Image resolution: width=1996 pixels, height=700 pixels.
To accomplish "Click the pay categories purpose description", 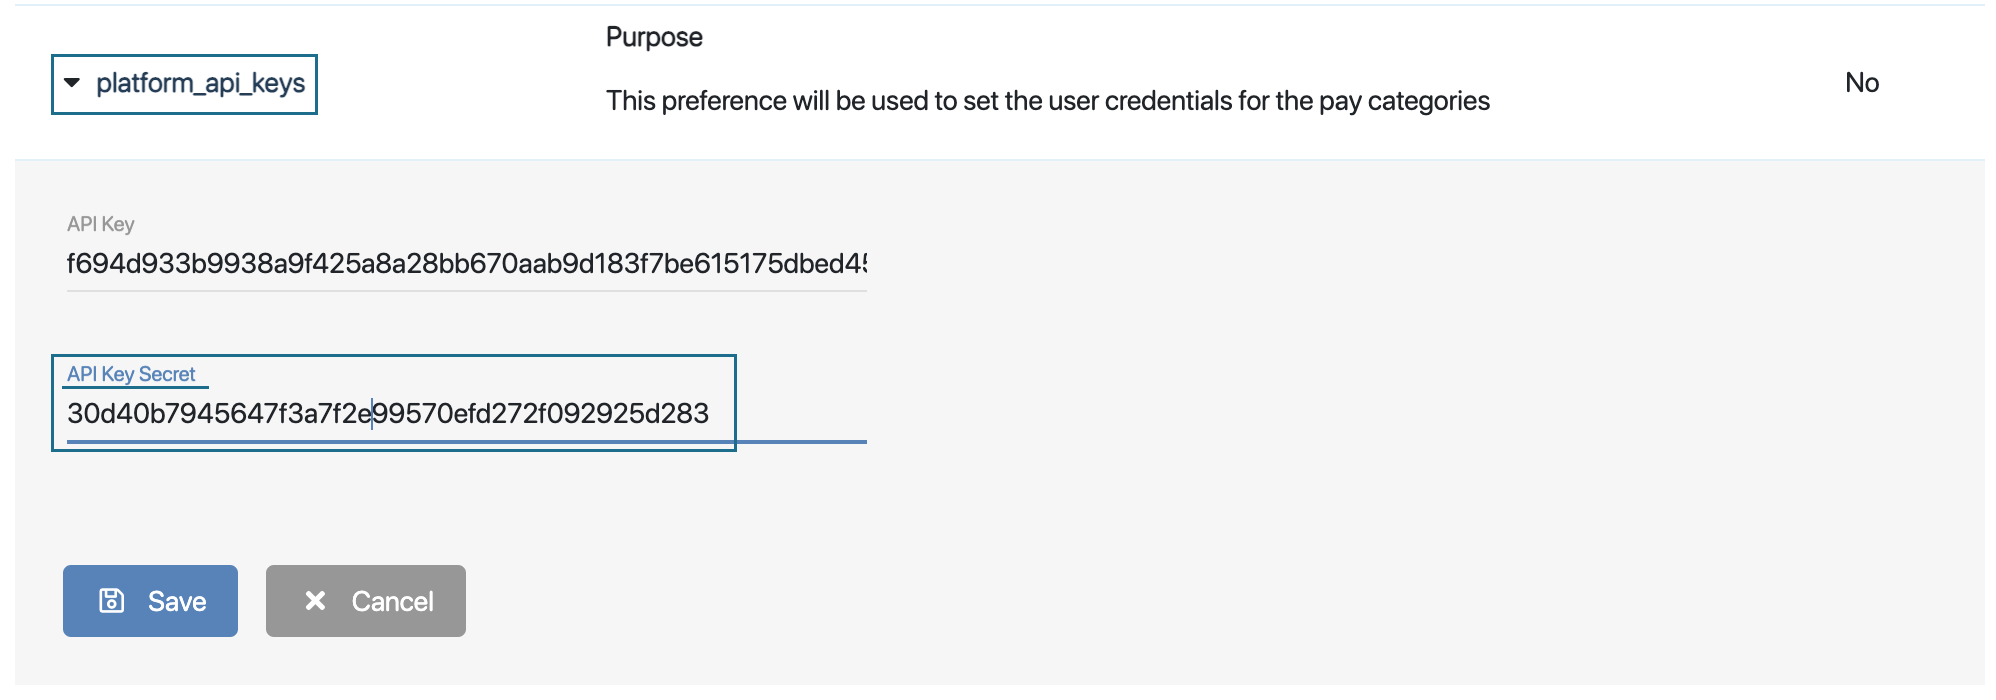I will 1047,101.
